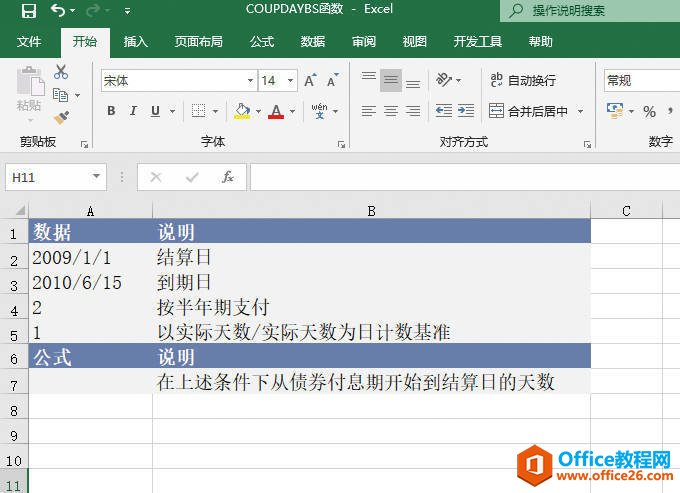Switch to the 帮助 ribbon tab
This screenshot has width=680, height=493.
pyautogui.click(x=540, y=42)
